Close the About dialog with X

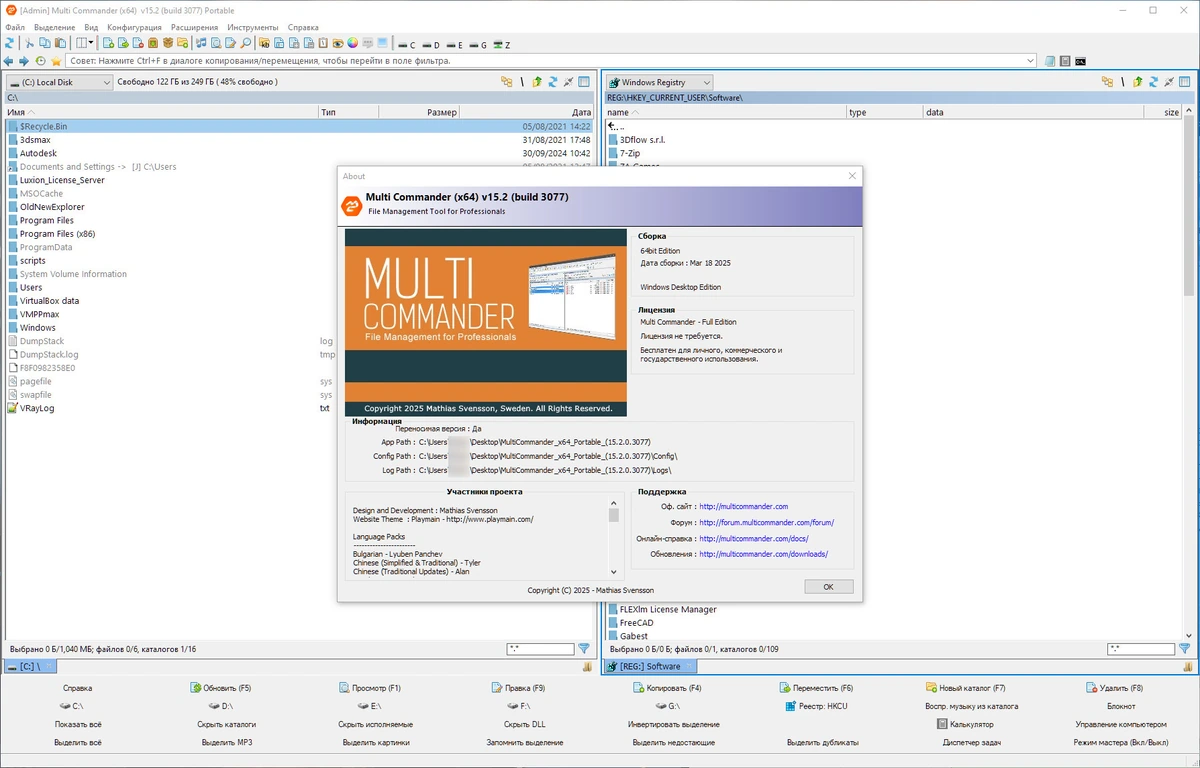coord(852,176)
